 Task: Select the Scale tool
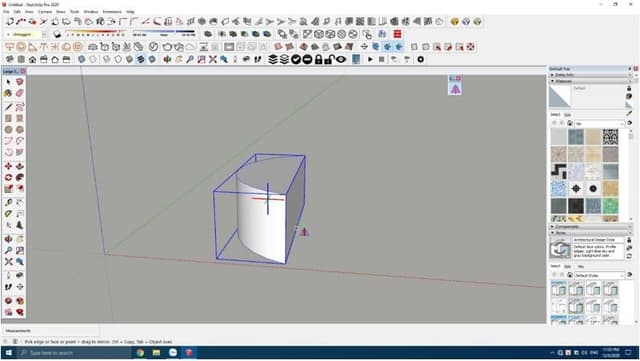9,189
